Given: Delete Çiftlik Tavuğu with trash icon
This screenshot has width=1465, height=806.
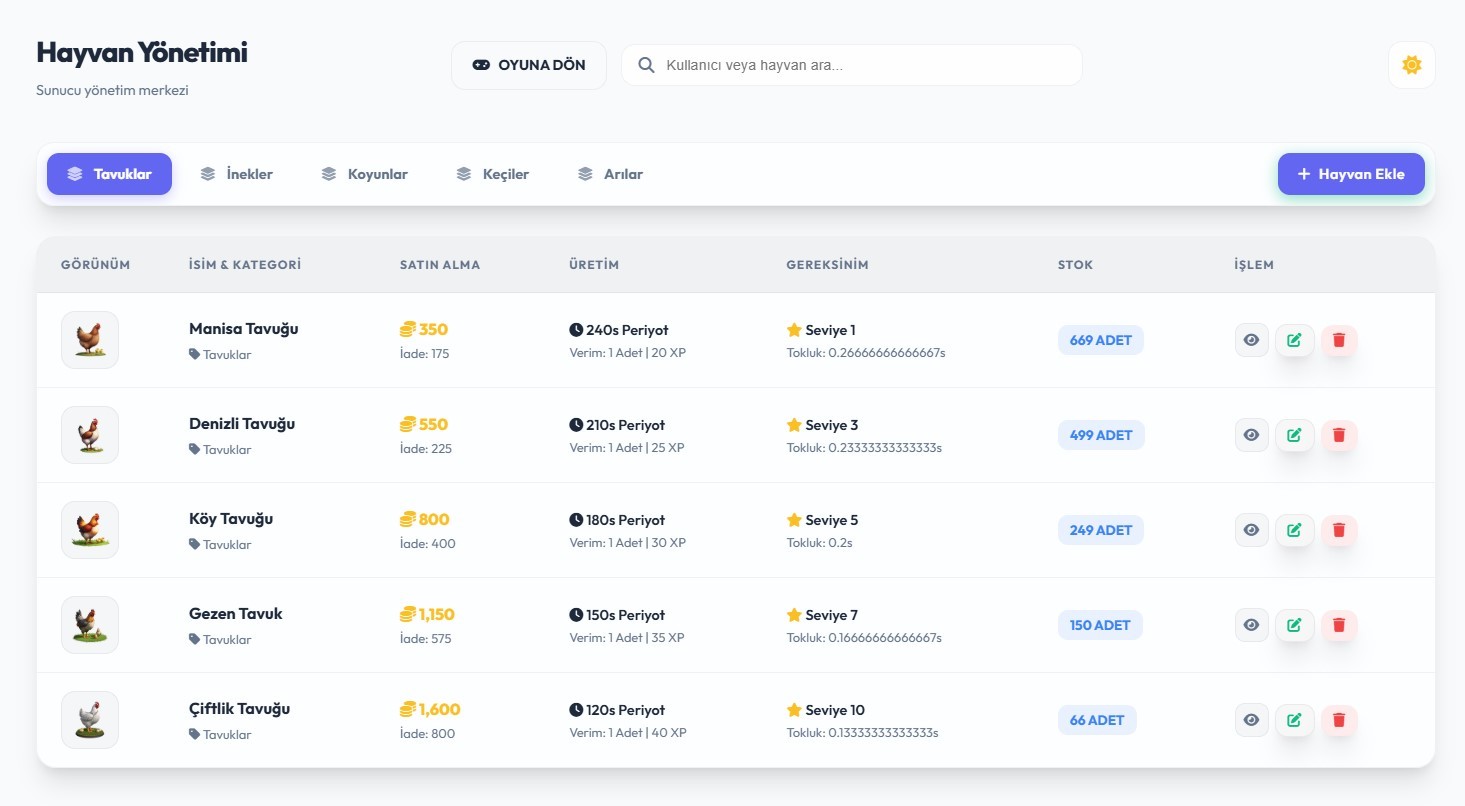Looking at the screenshot, I should tap(1339, 720).
